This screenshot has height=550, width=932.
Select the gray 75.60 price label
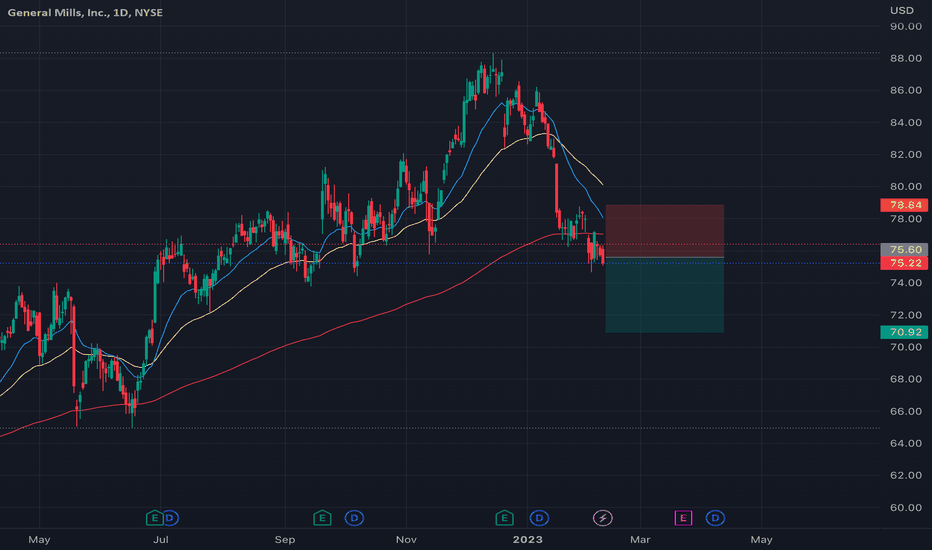coord(903,250)
